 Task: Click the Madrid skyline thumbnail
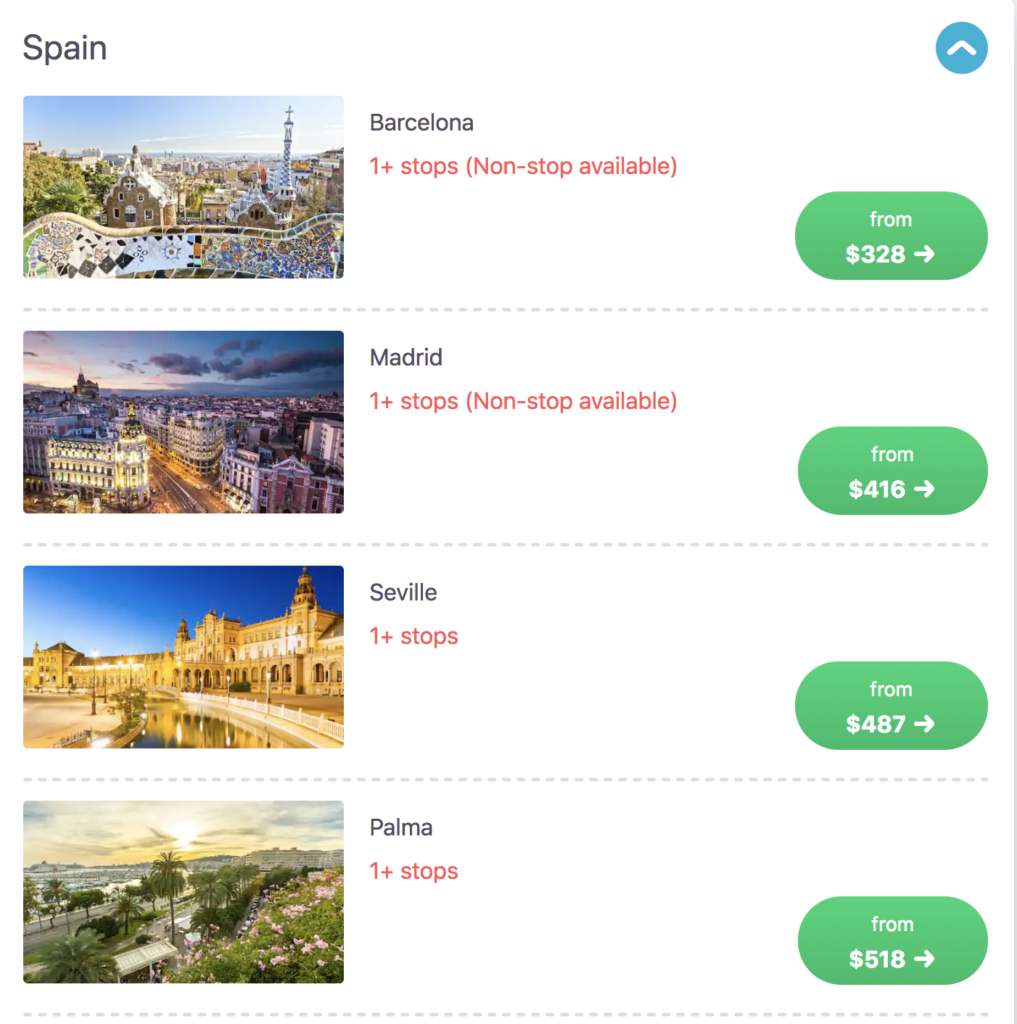[x=183, y=422]
